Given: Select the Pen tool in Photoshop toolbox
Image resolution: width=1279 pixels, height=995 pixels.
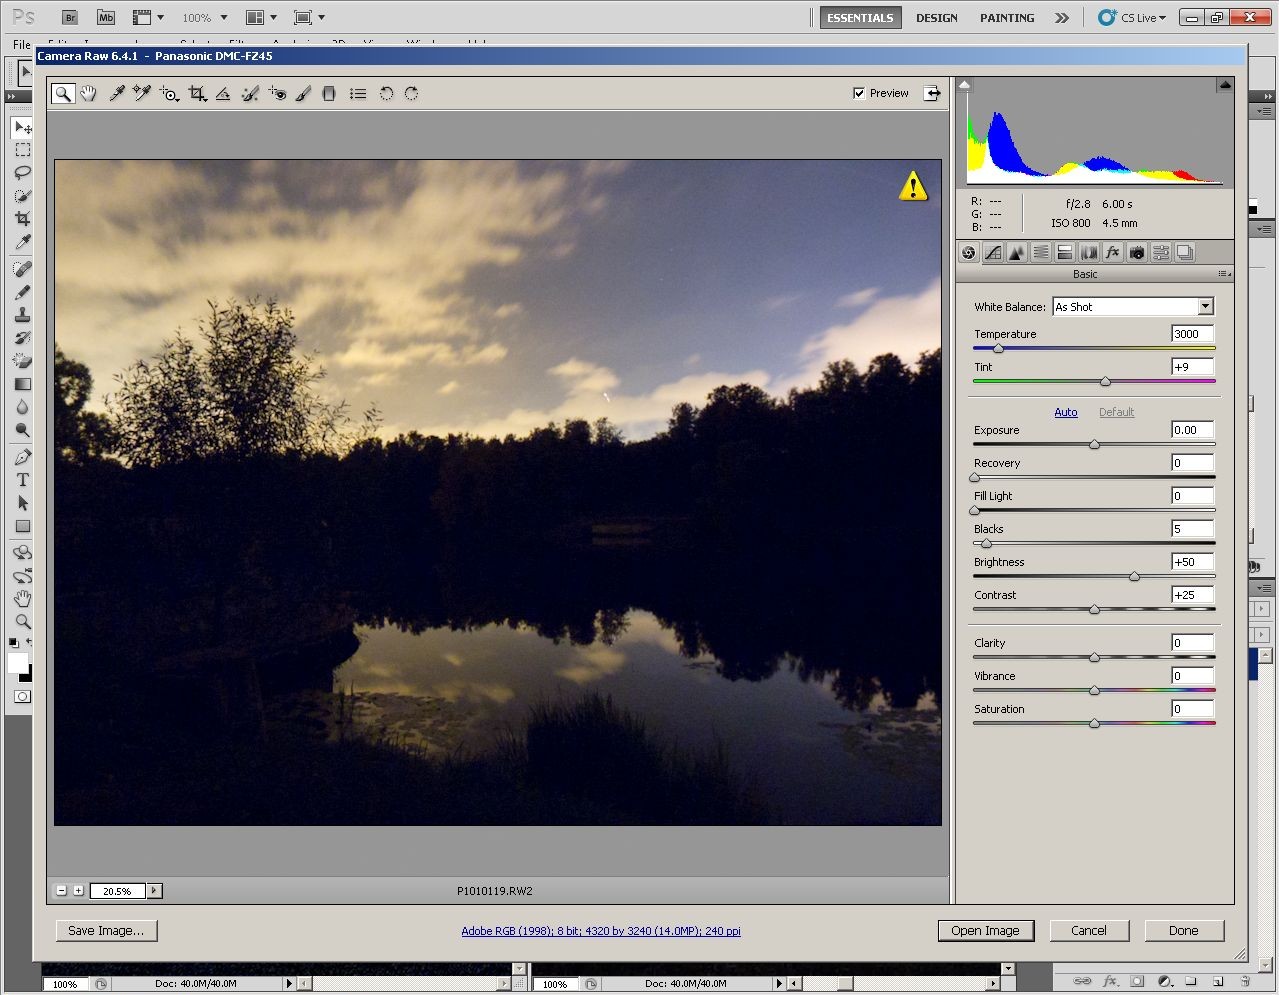Looking at the screenshot, I should (x=22, y=457).
